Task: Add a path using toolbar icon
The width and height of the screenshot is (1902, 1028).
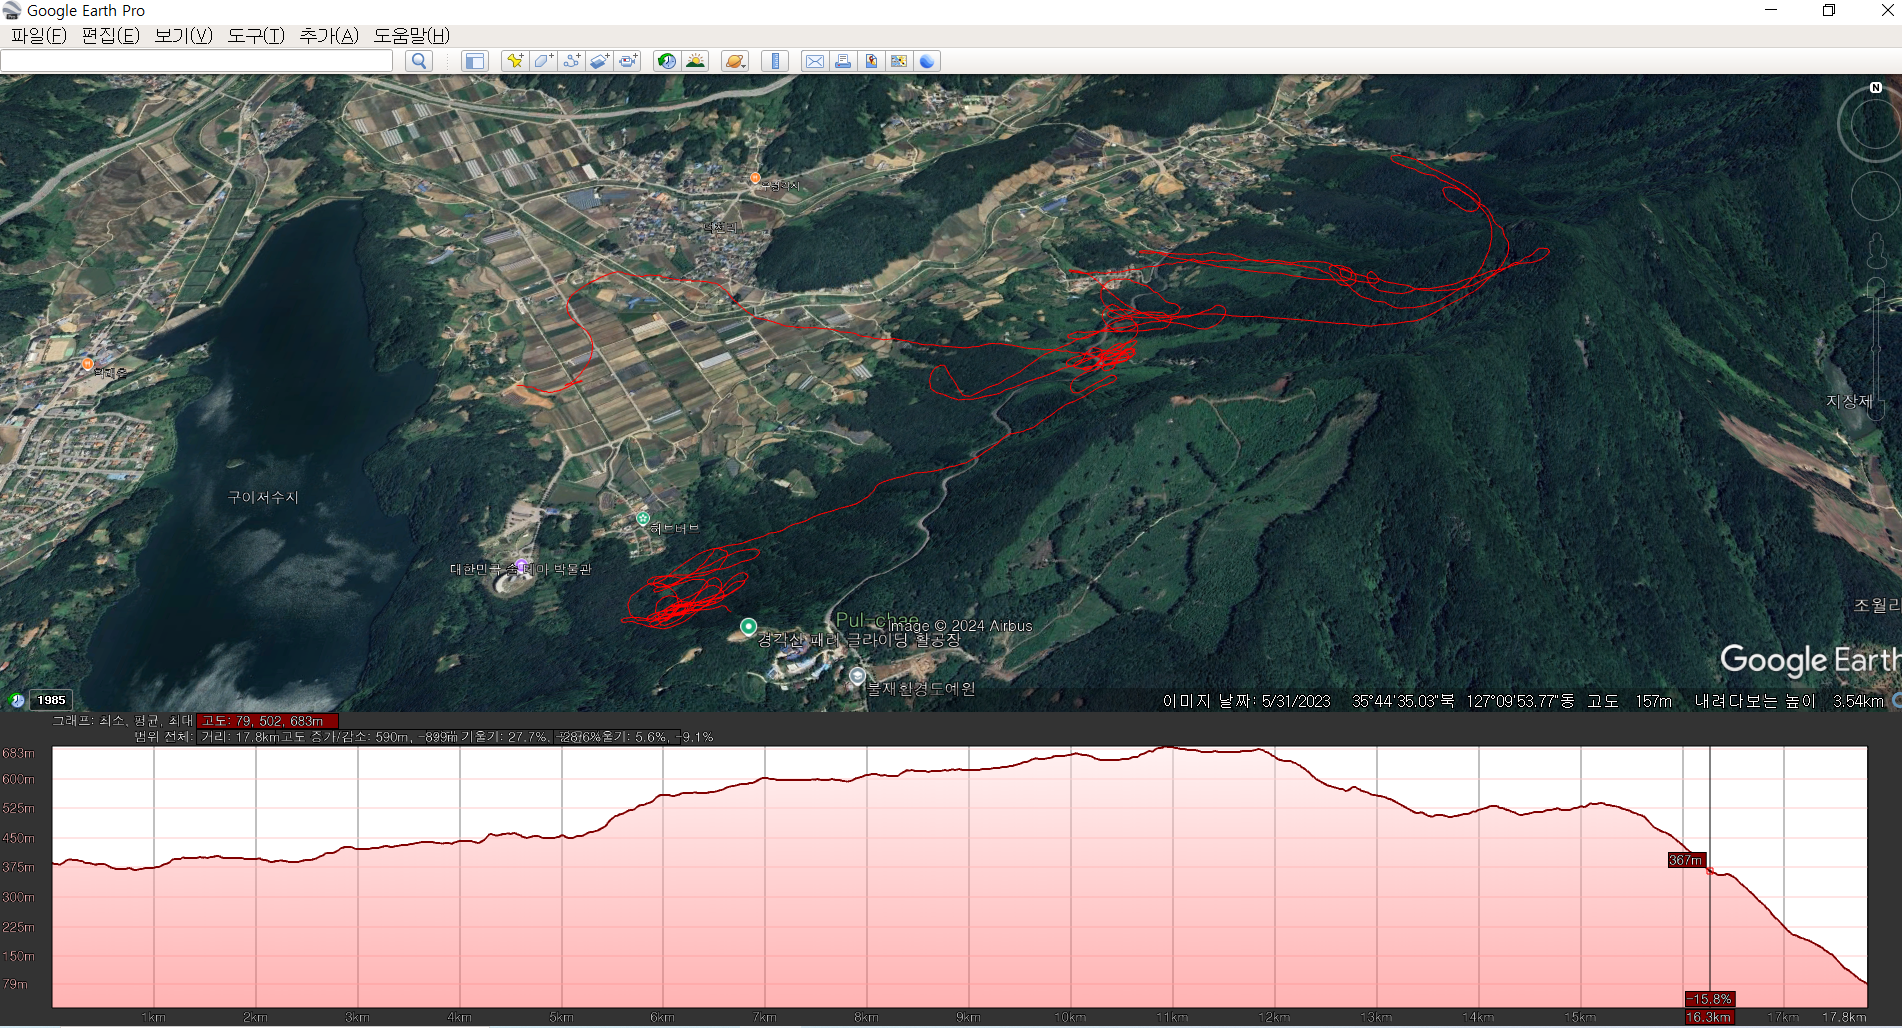Action: [x=571, y=61]
